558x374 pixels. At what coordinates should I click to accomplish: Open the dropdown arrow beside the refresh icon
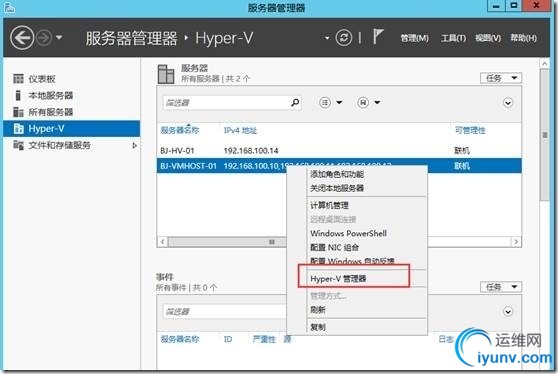[x=327, y=38]
